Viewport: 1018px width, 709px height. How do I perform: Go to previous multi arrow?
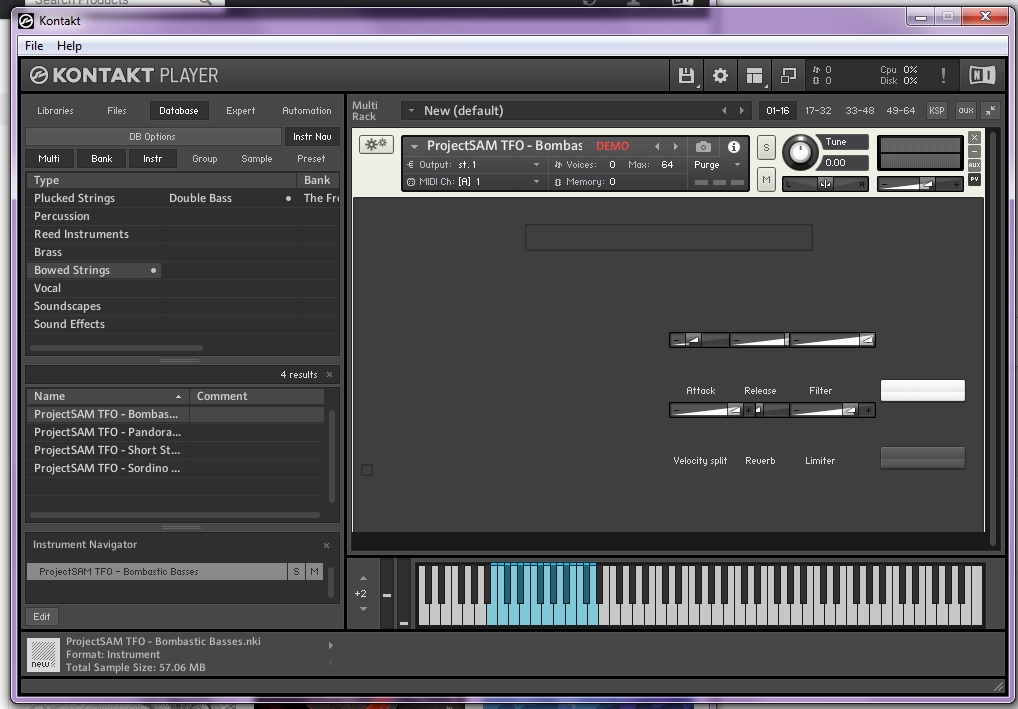(724, 111)
